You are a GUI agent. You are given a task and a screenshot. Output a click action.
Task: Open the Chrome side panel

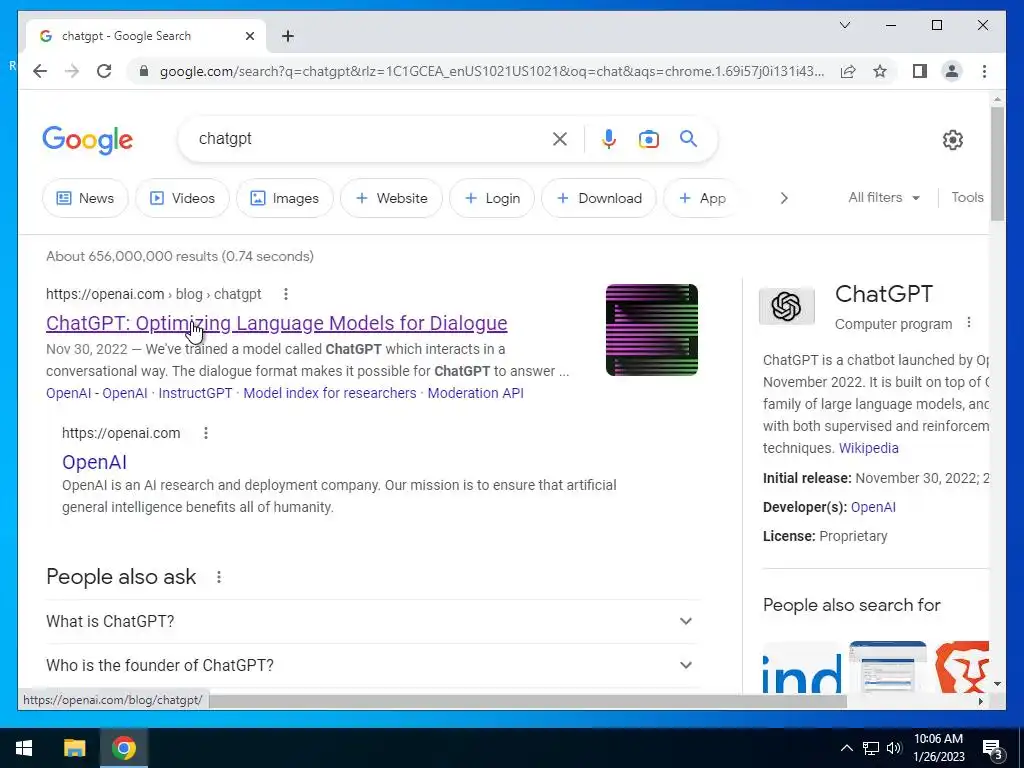pos(920,71)
